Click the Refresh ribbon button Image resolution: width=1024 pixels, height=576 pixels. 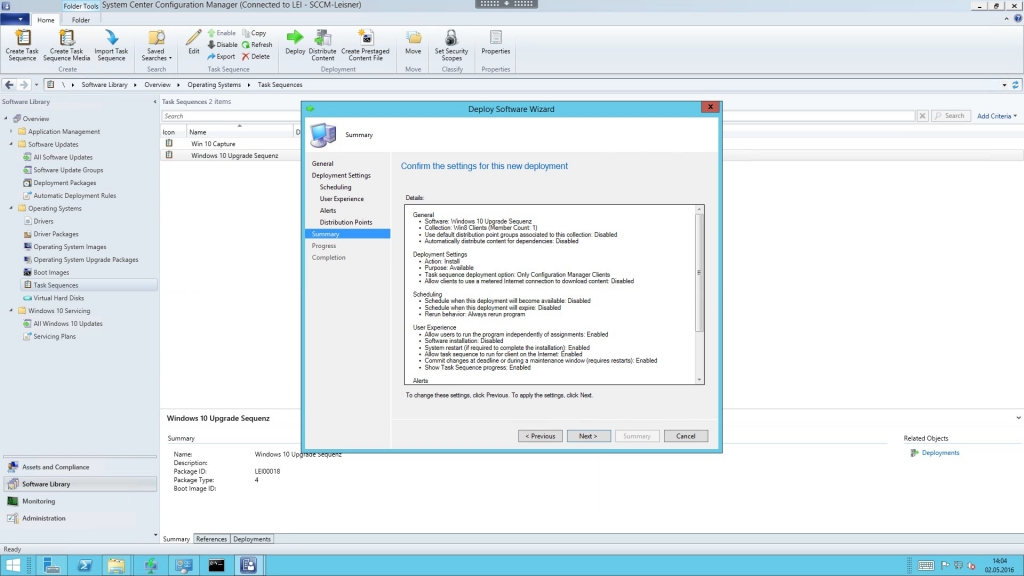tap(257, 44)
